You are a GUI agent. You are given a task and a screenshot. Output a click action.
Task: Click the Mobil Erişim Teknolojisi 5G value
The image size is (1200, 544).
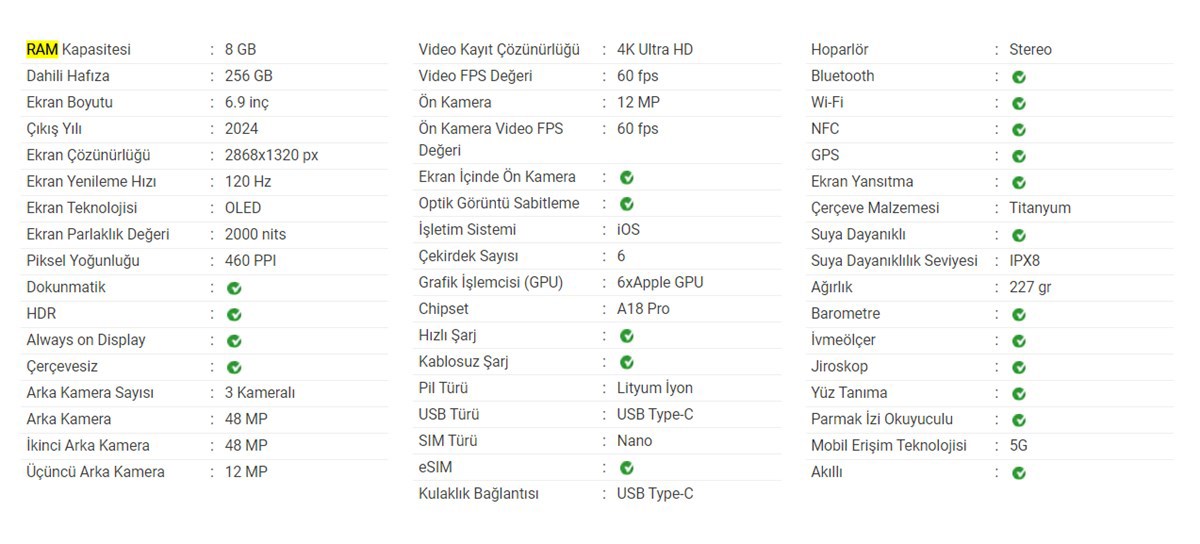(x=1018, y=446)
